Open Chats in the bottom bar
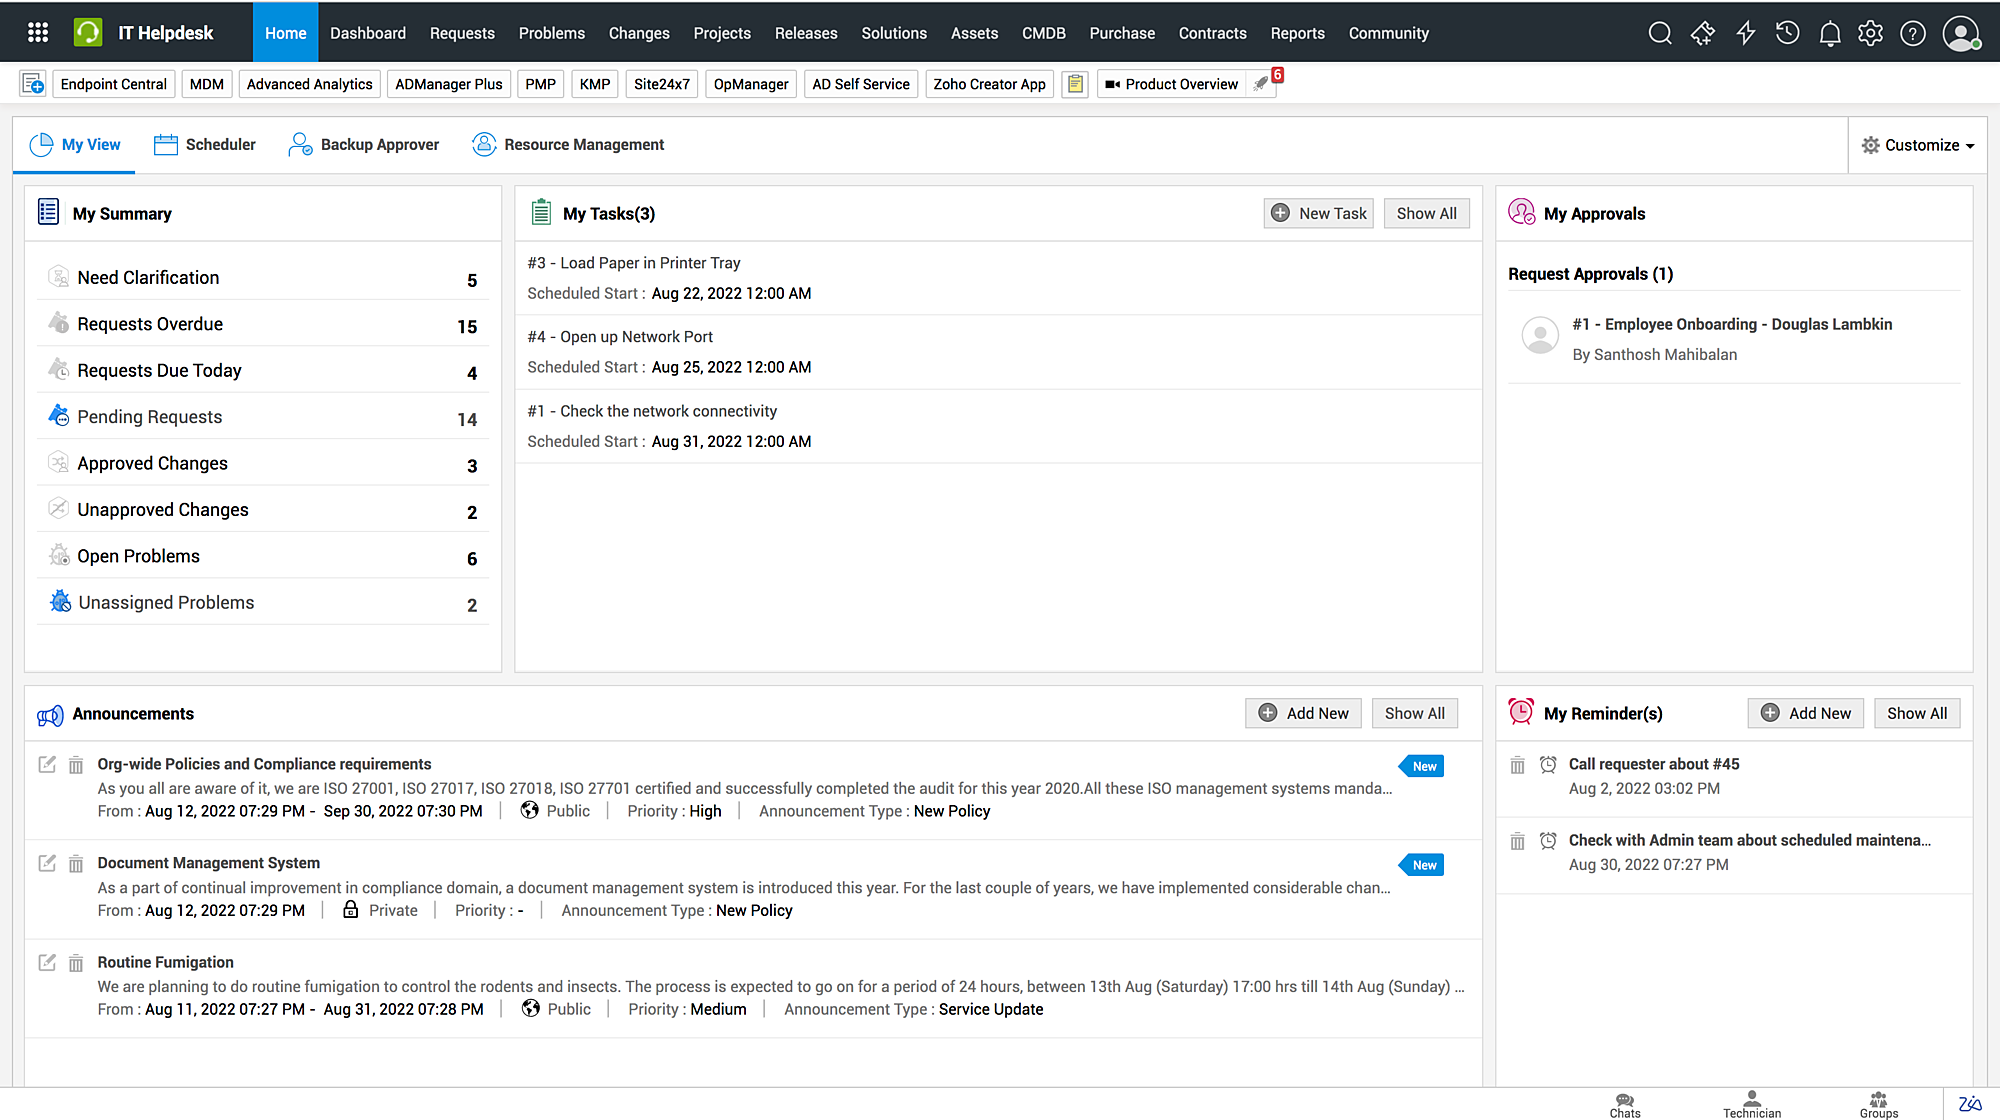Image resolution: width=2000 pixels, height=1120 pixels. click(x=1625, y=1104)
